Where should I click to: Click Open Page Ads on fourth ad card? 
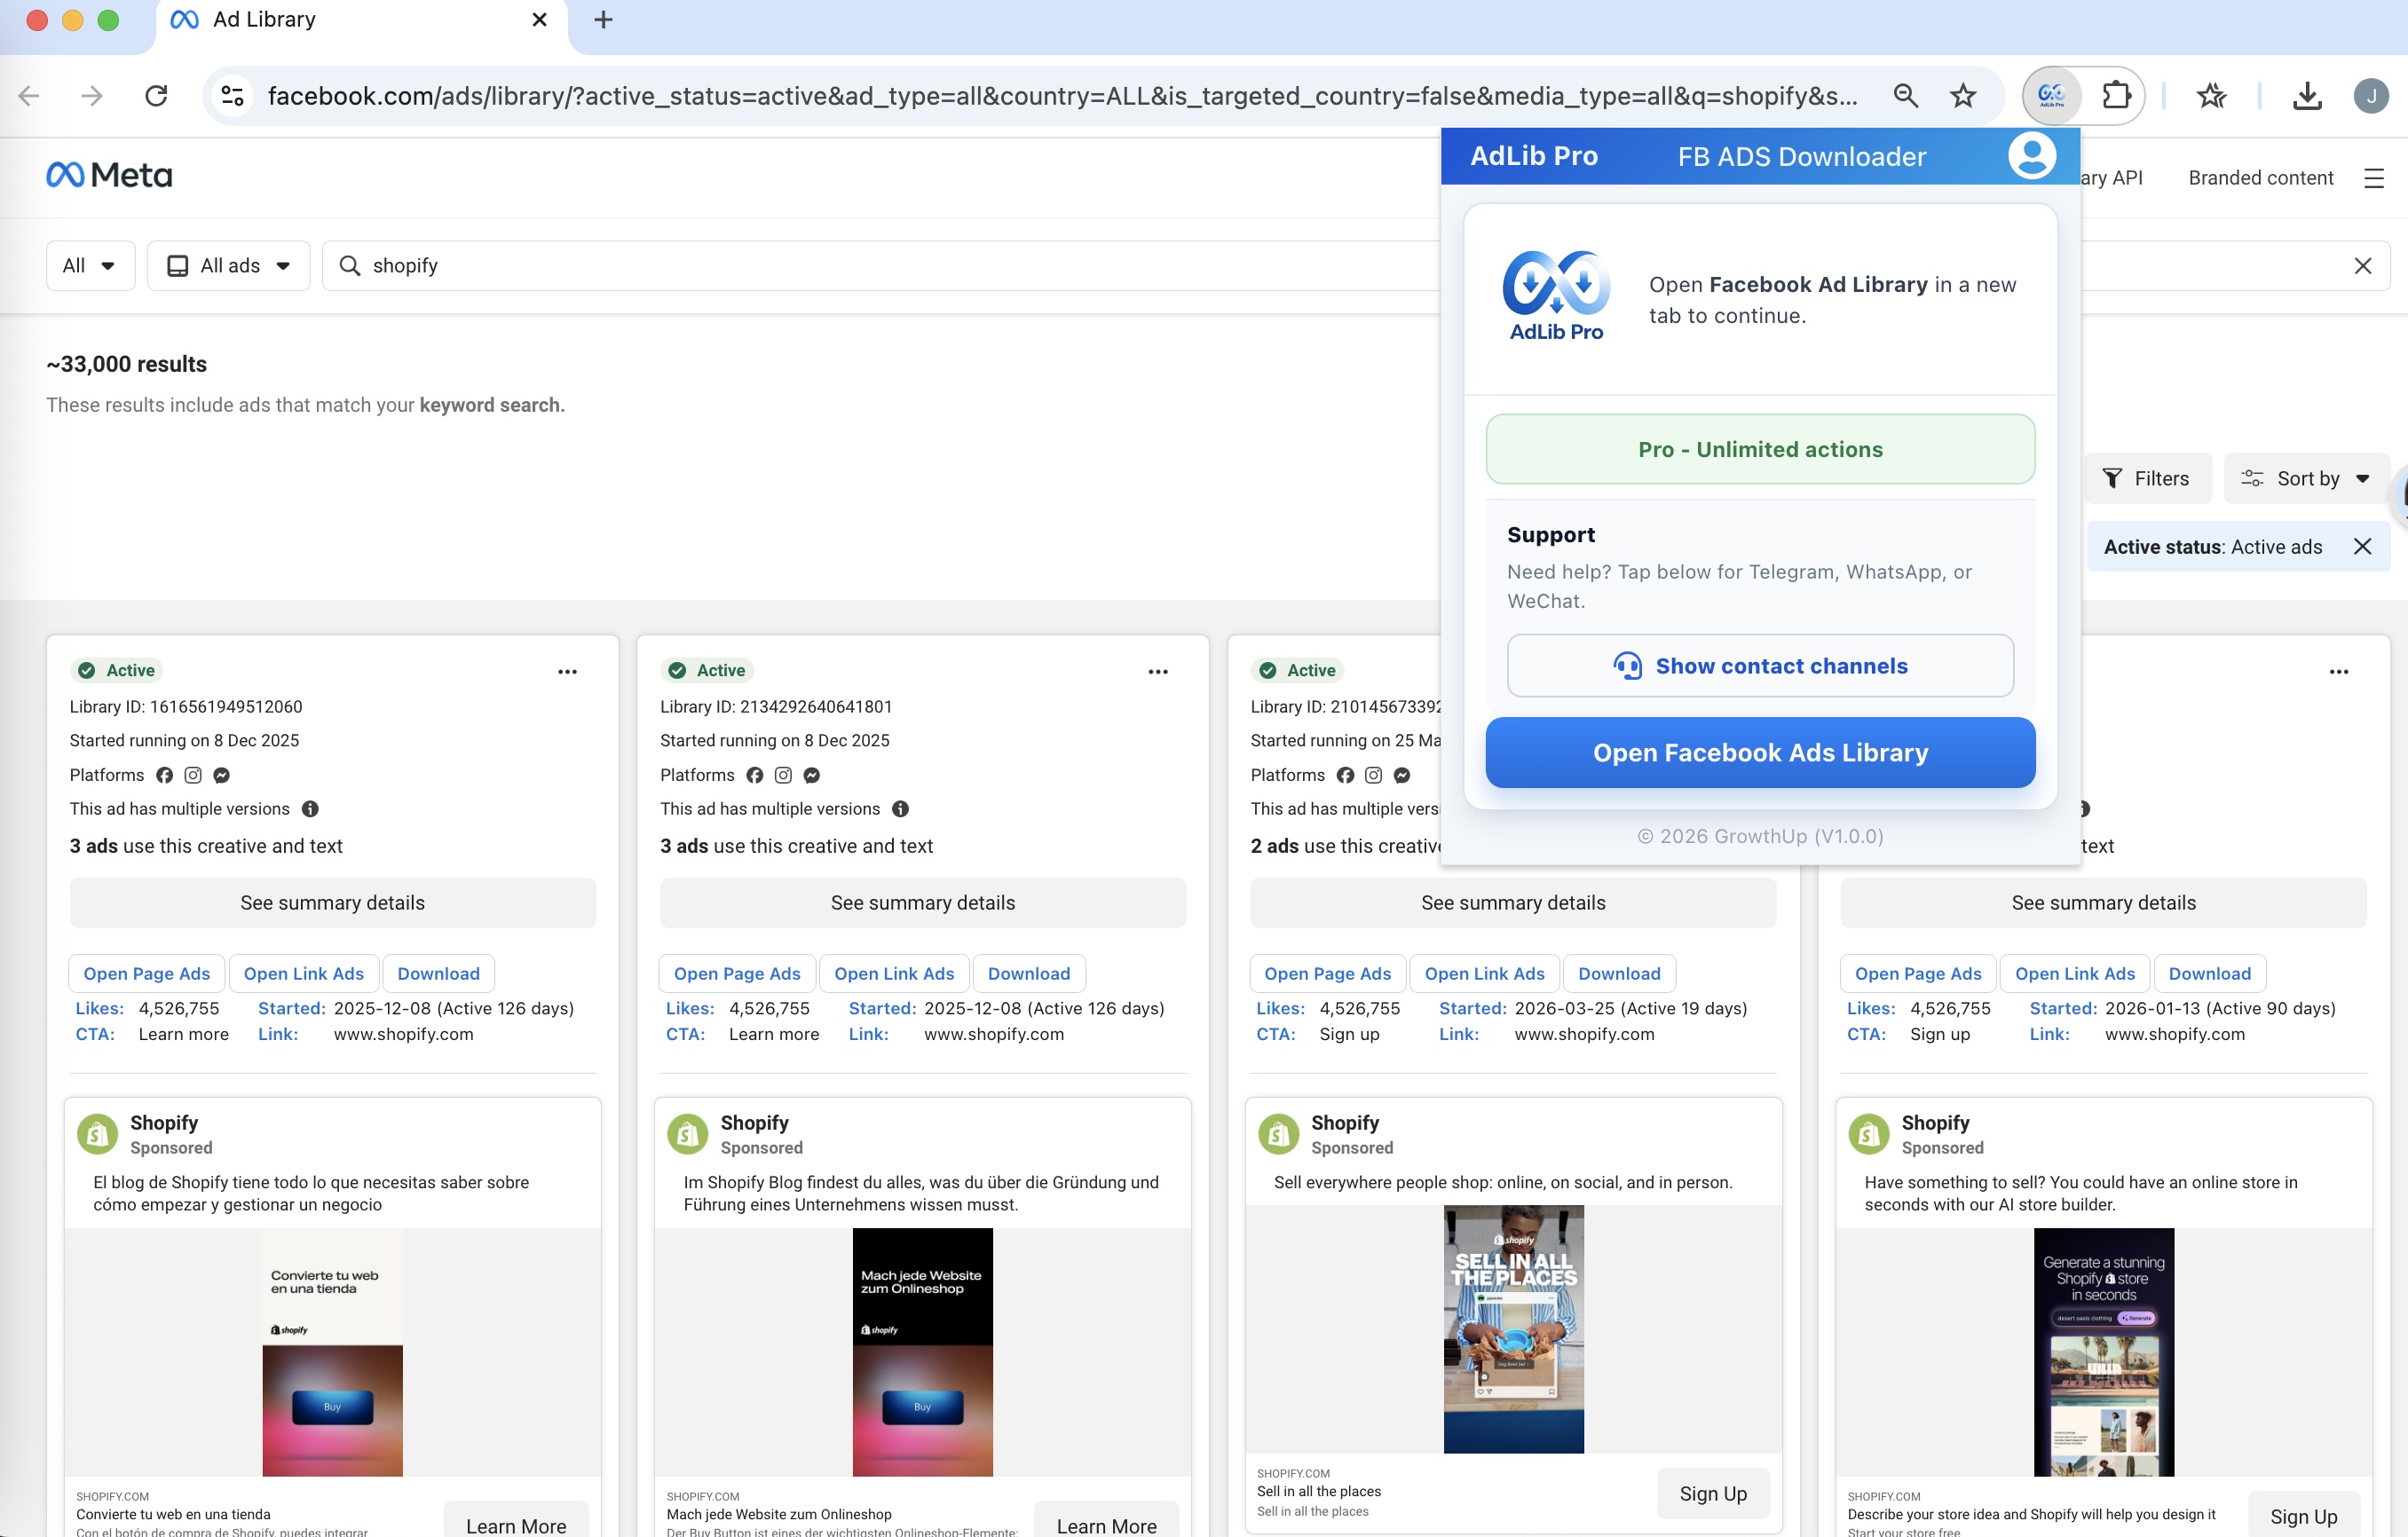1918,974
